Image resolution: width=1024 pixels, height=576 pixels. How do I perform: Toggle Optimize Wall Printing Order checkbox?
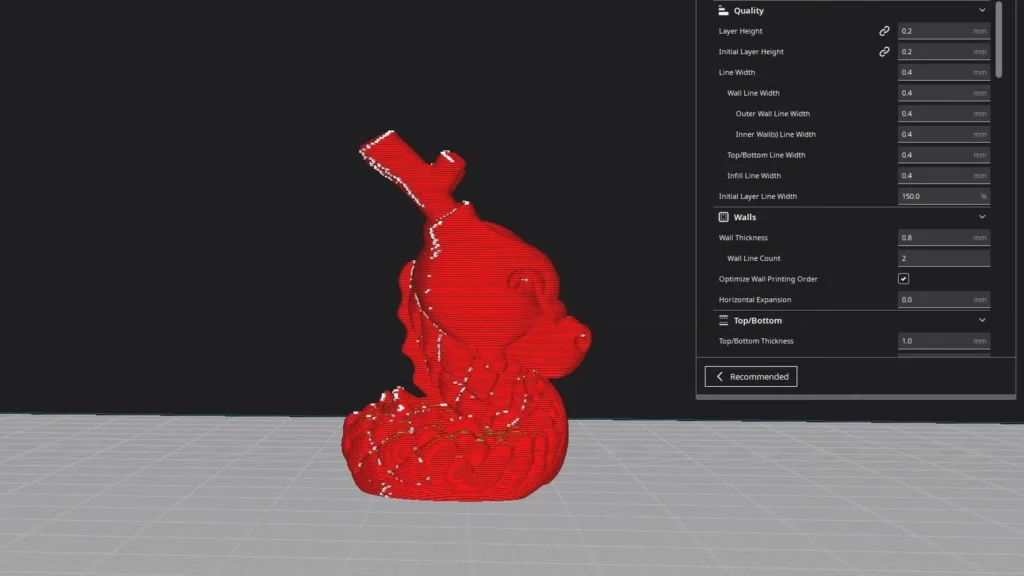(903, 279)
